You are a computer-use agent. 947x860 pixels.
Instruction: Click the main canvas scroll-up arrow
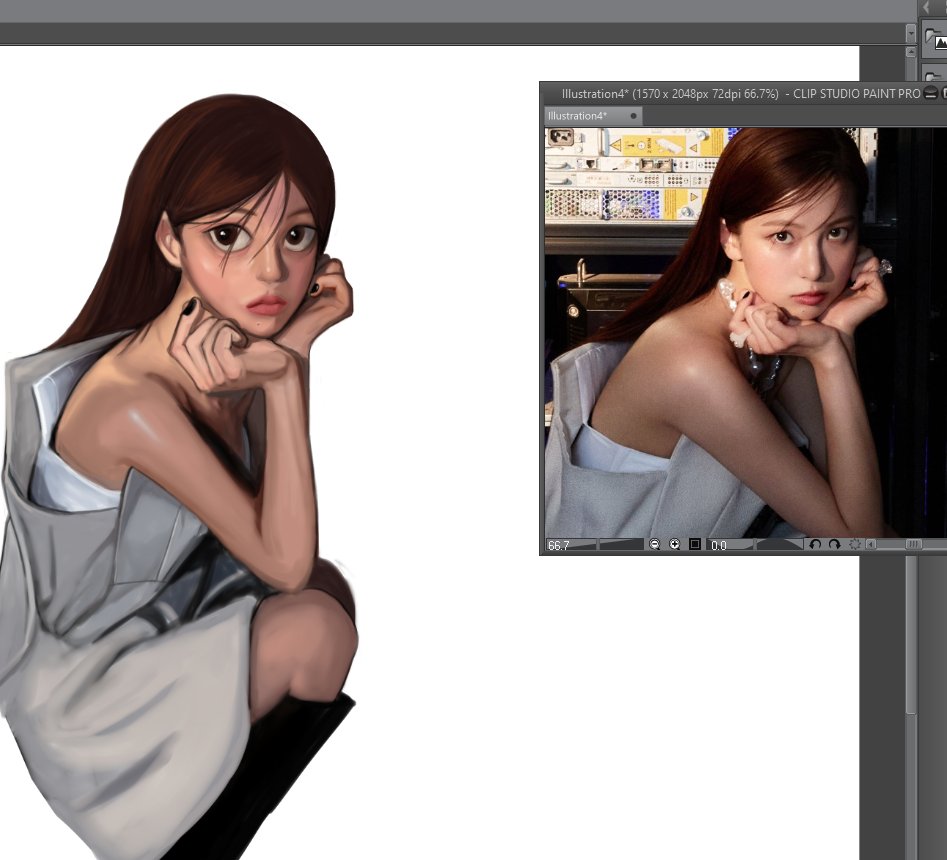point(911,53)
